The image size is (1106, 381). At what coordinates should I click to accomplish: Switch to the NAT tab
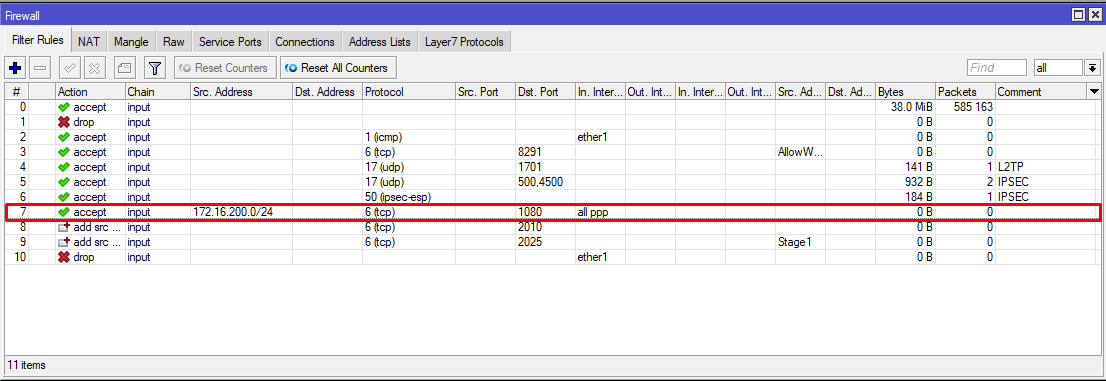click(x=89, y=42)
